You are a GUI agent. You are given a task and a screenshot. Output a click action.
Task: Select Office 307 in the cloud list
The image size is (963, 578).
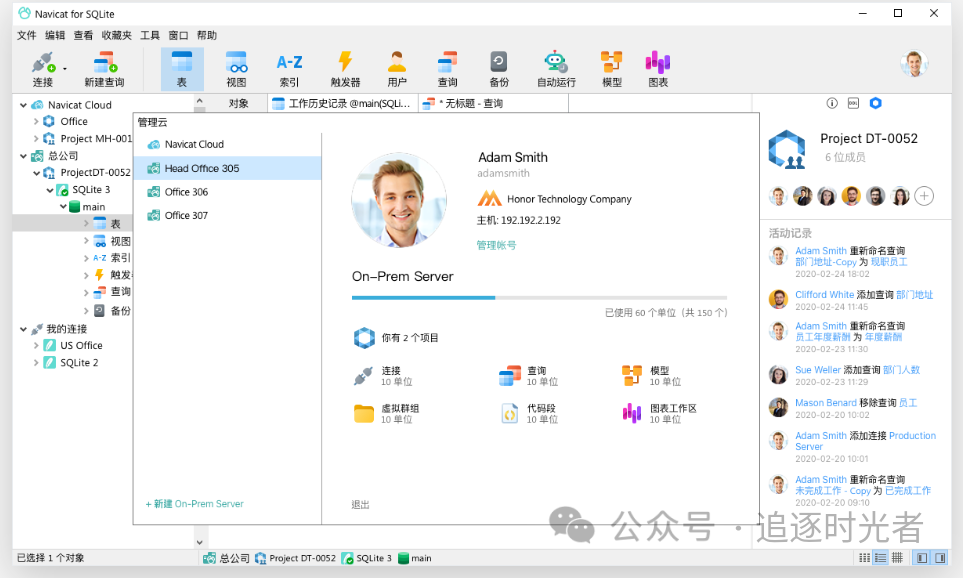pyautogui.click(x=227, y=215)
